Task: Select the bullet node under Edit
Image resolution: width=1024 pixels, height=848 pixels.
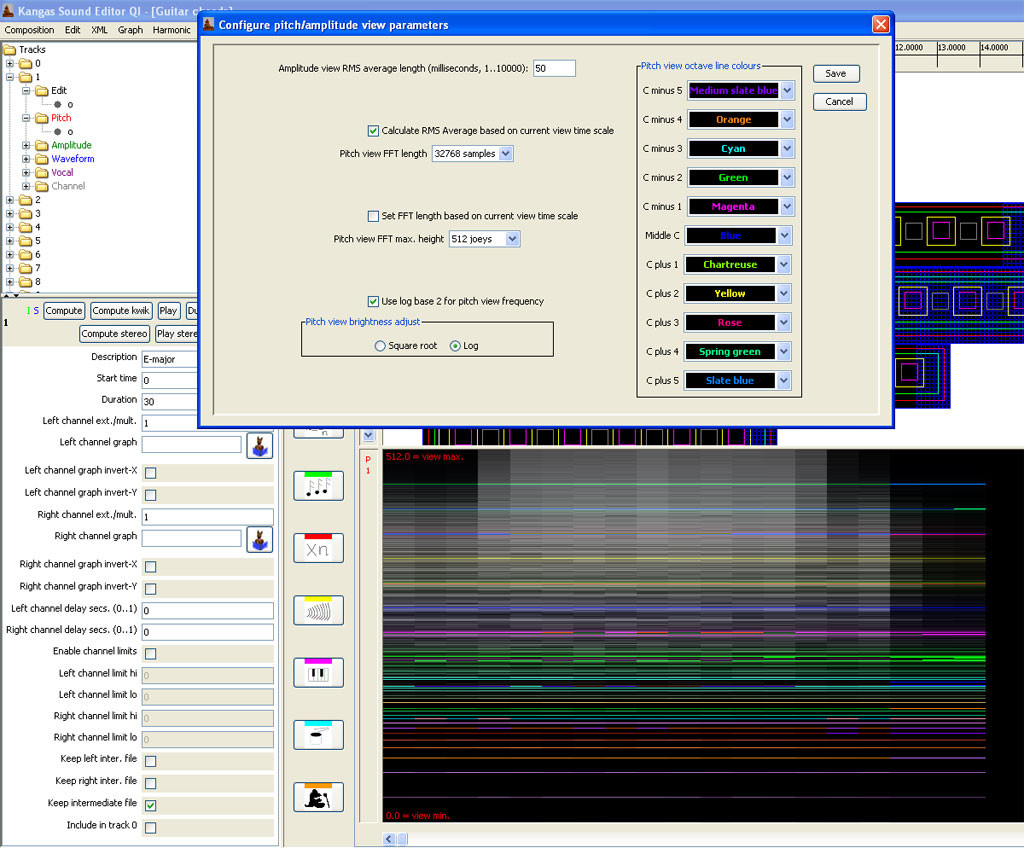Action: click(x=57, y=105)
